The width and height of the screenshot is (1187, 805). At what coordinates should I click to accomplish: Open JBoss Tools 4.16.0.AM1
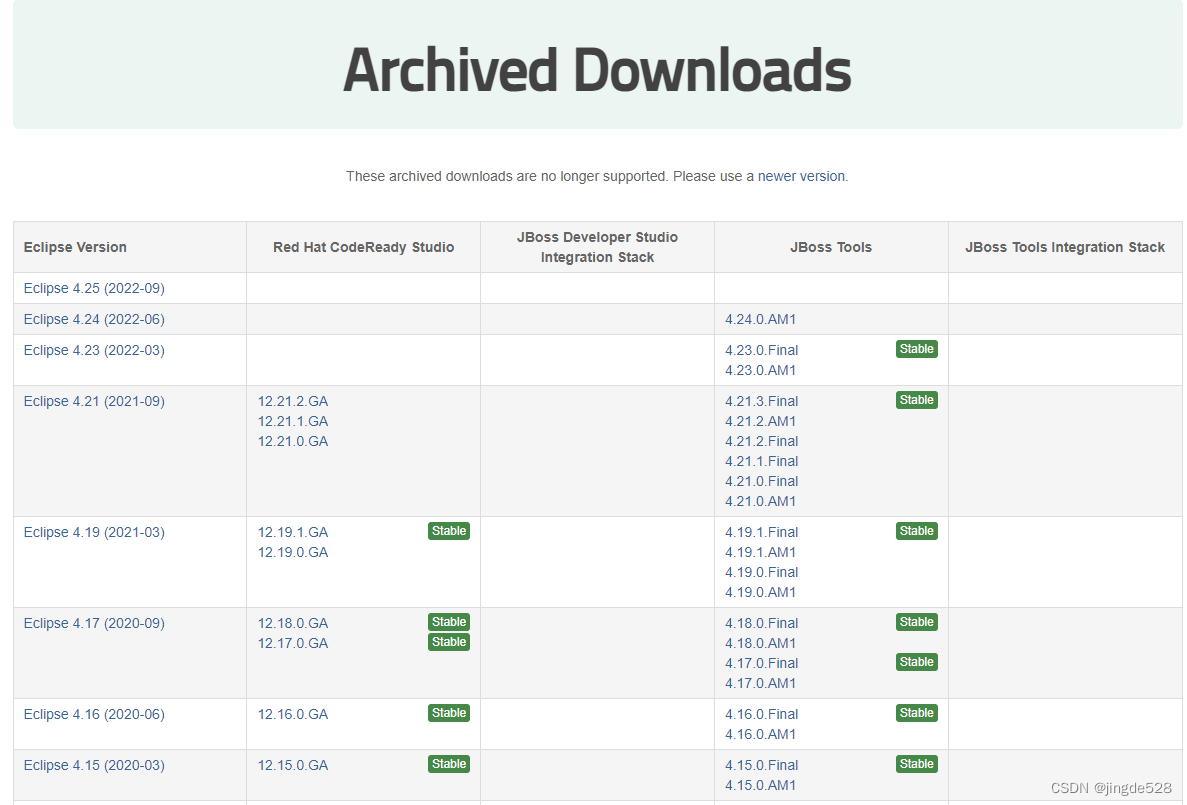(x=761, y=734)
